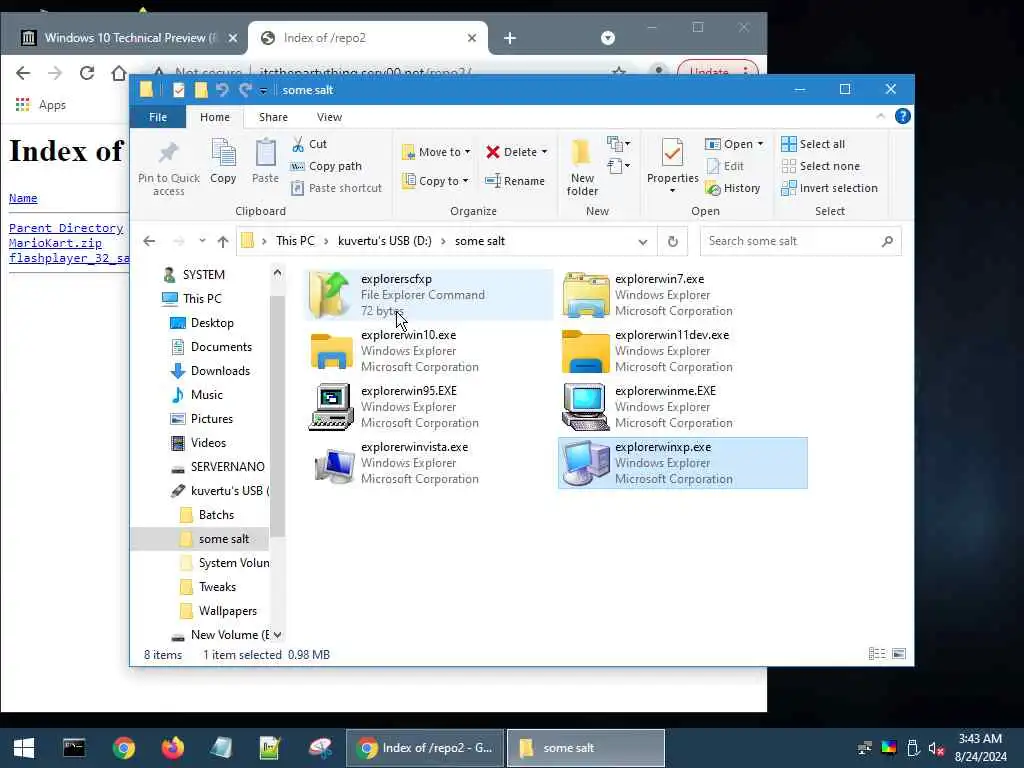Click Undo in Quick Access Toolbar

pyautogui.click(x=222, y=90)
